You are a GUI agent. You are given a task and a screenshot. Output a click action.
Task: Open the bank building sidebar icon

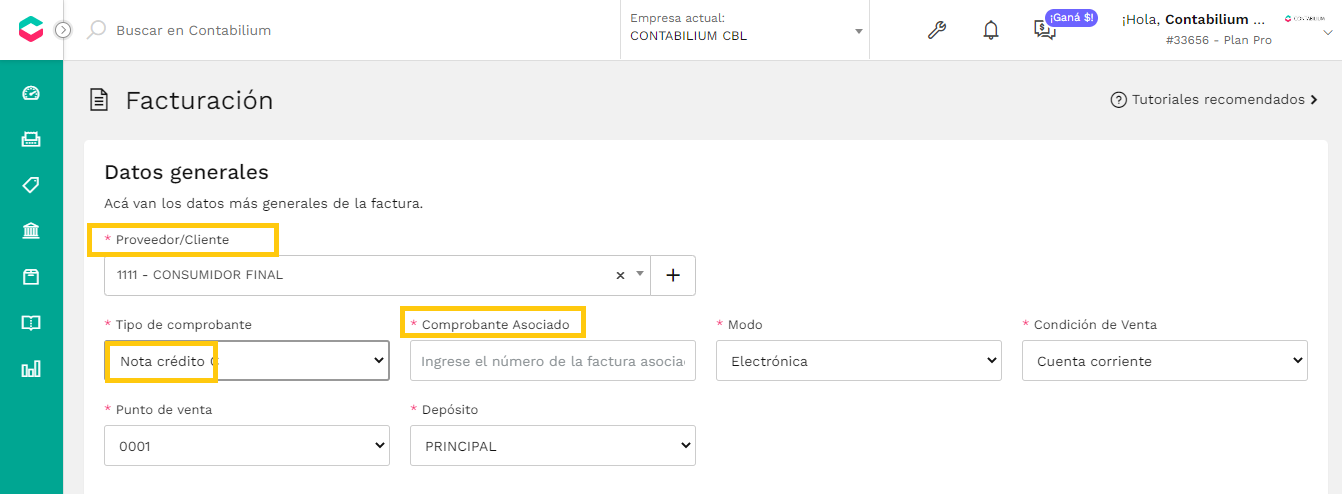click(x=31, y=231)
